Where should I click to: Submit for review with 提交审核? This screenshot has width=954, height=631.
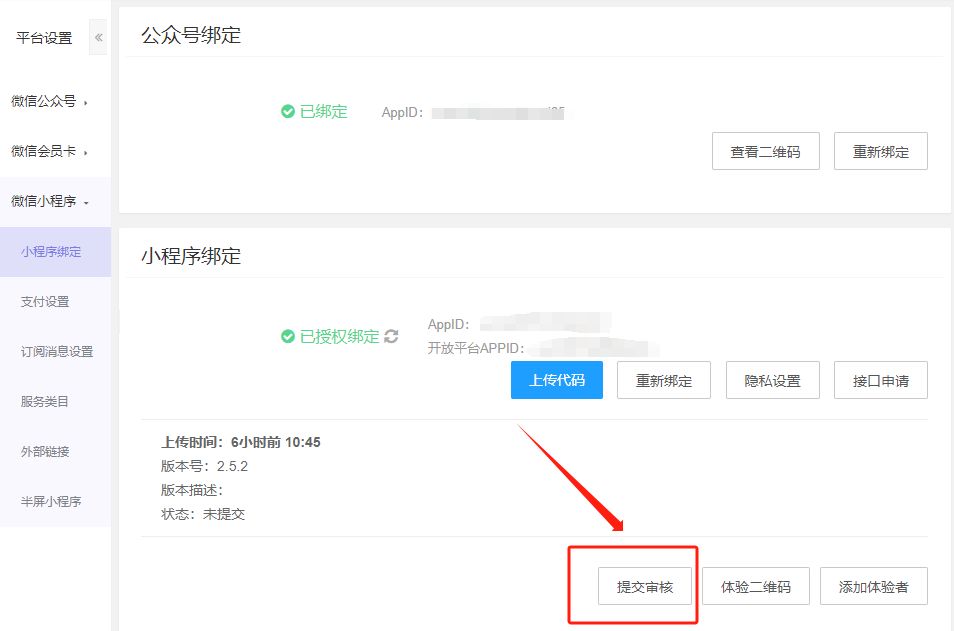coord(645,586)
